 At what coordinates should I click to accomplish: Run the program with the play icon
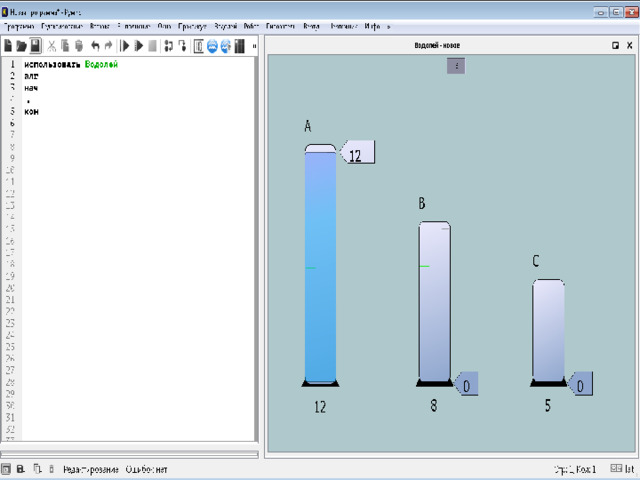point(125,46)
